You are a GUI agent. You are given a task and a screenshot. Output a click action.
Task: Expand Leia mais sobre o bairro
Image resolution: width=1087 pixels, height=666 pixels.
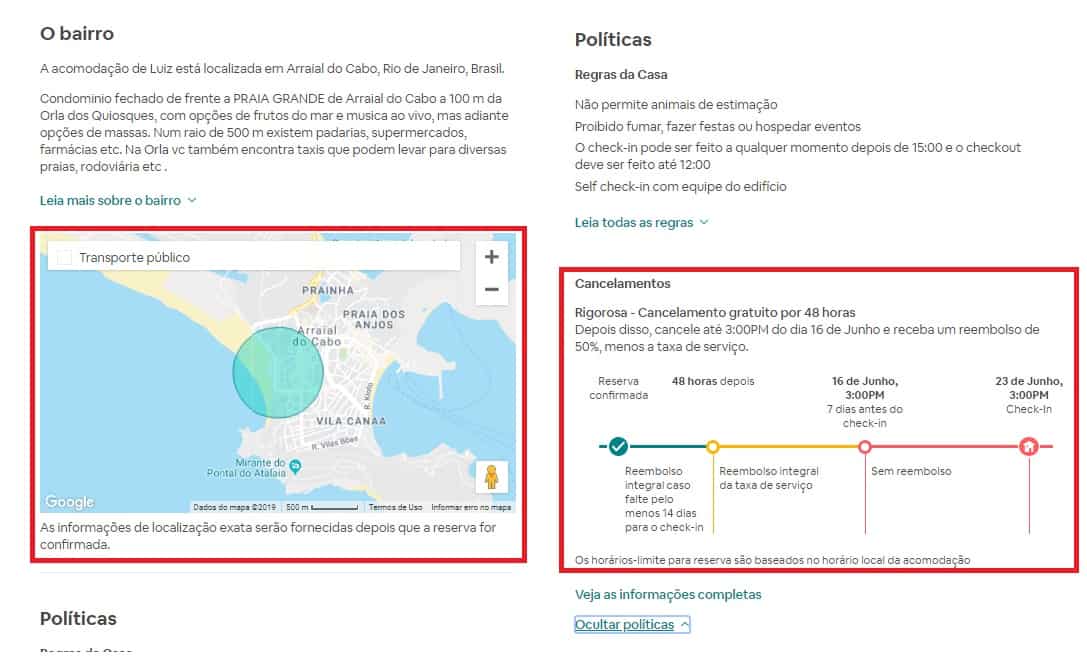118,200
